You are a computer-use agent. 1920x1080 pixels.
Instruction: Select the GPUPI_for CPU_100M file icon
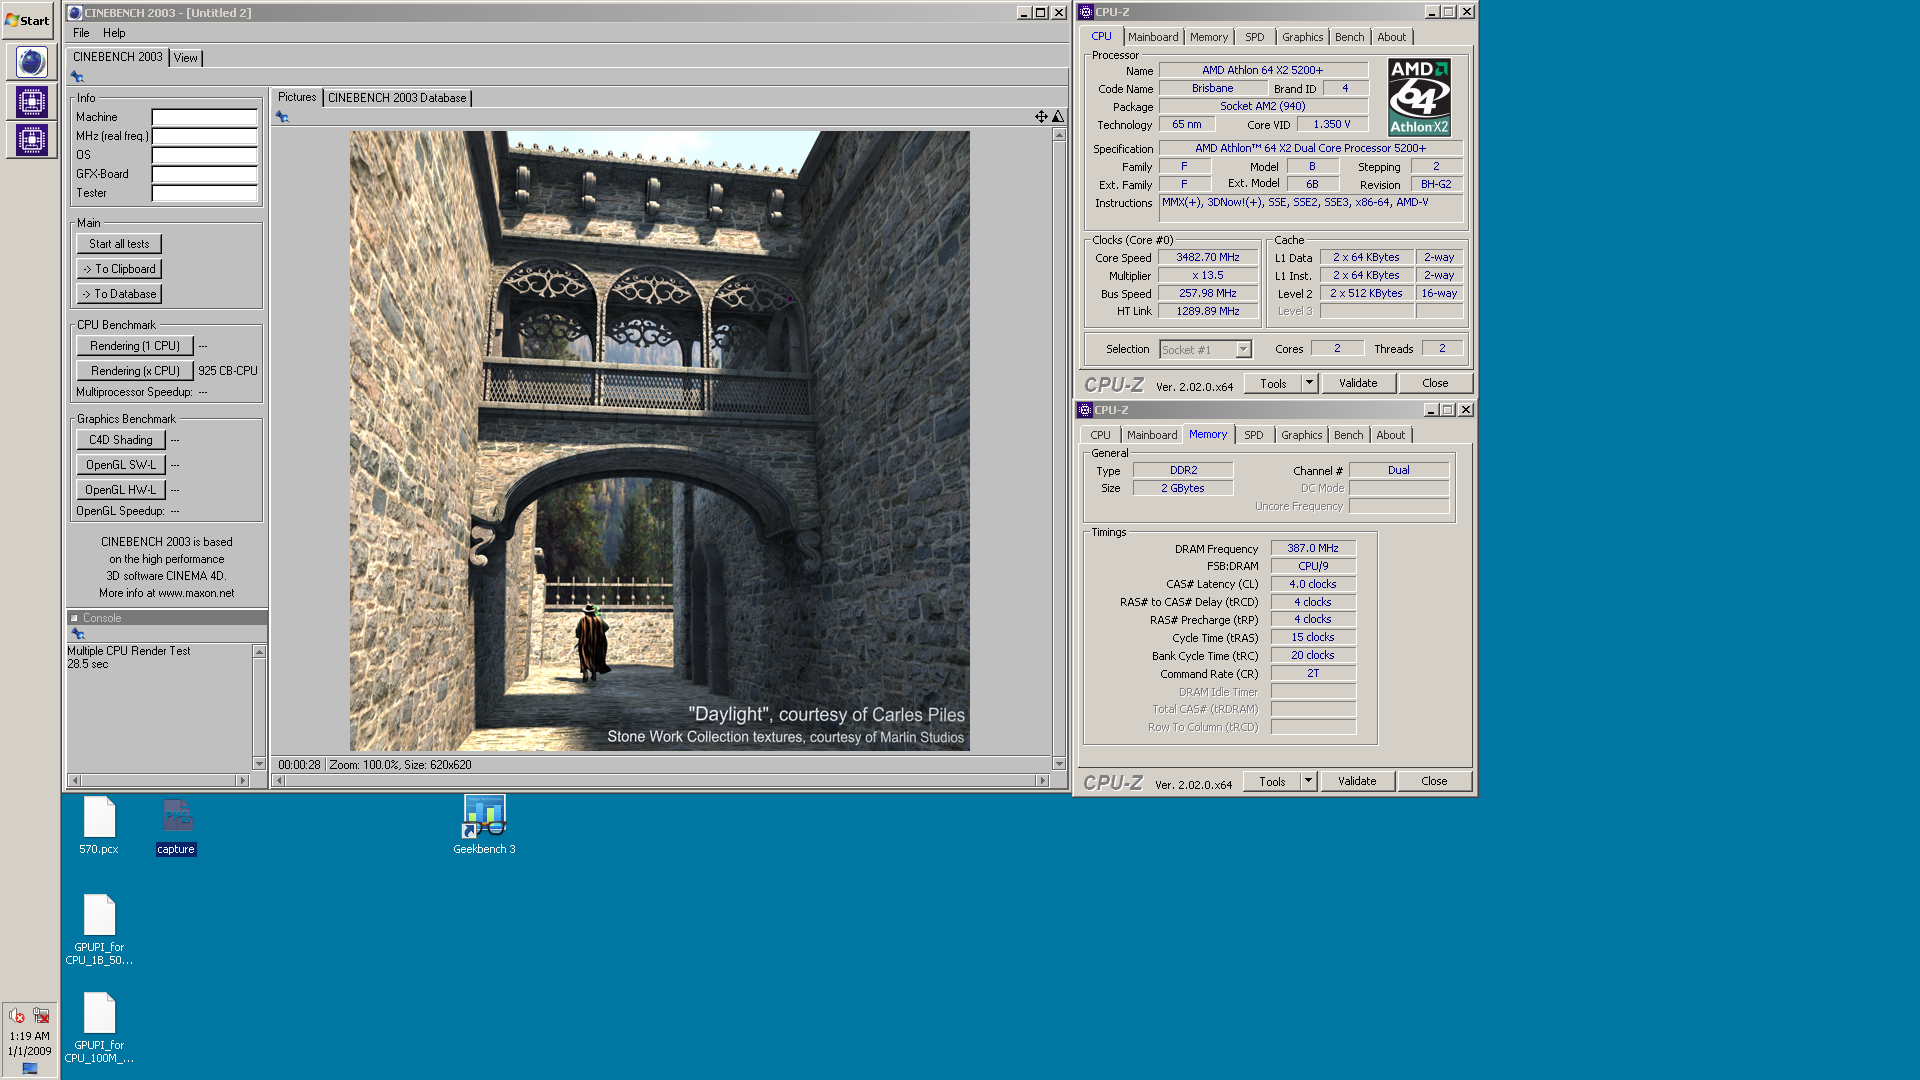pyautogui.click(x=99, y=1028)
